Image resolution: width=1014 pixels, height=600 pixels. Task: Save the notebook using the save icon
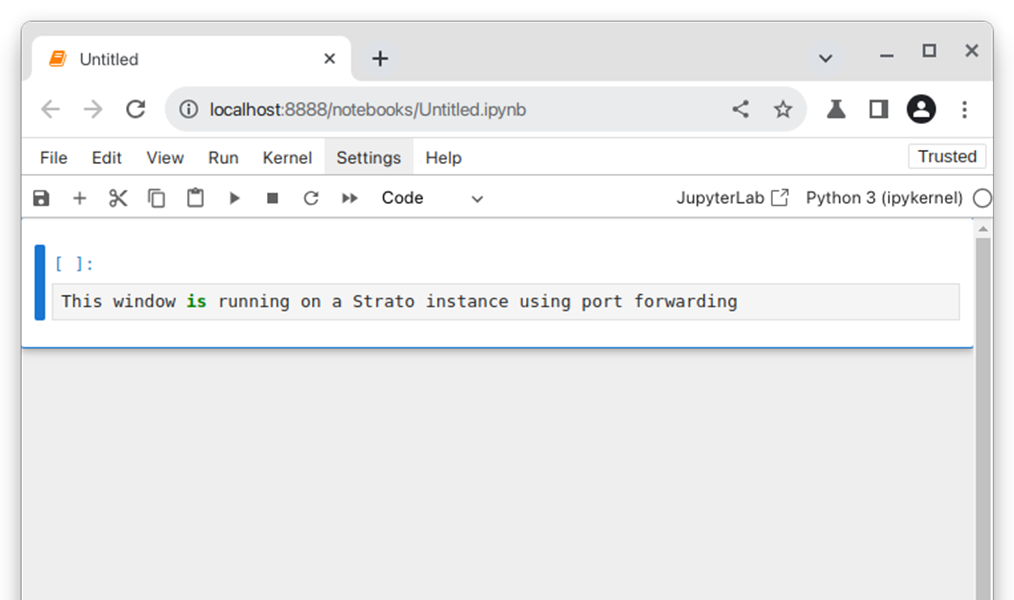(x=40, y=198)
